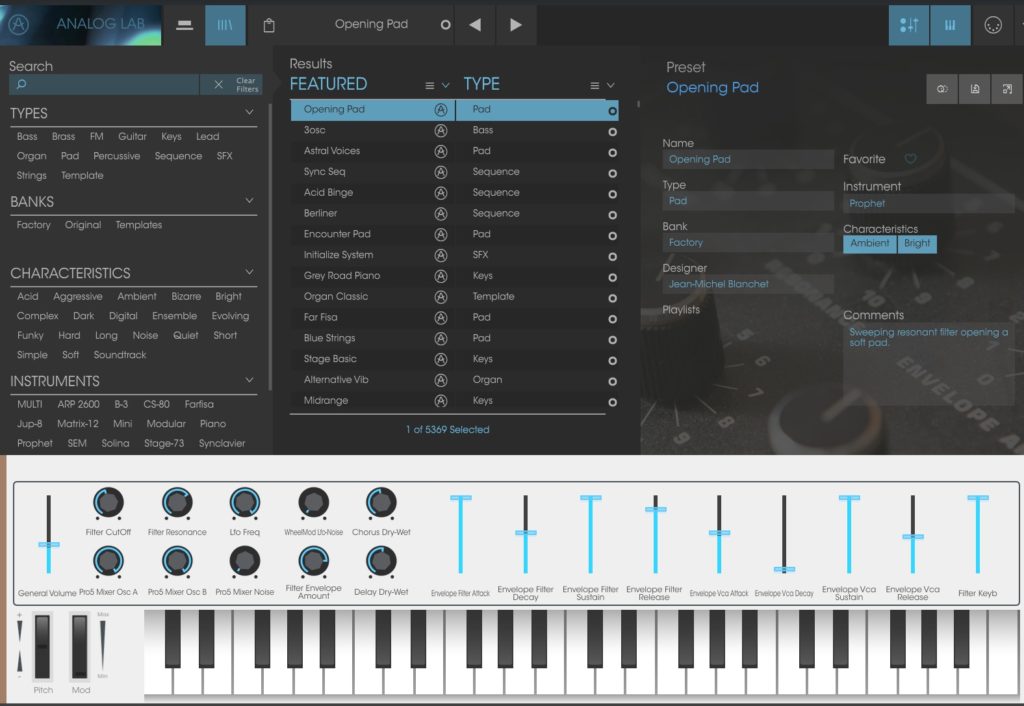Click Arturia badge on Blue Strings row
Viewport: 1024px width, 706px height.
(x=441, y=338)
